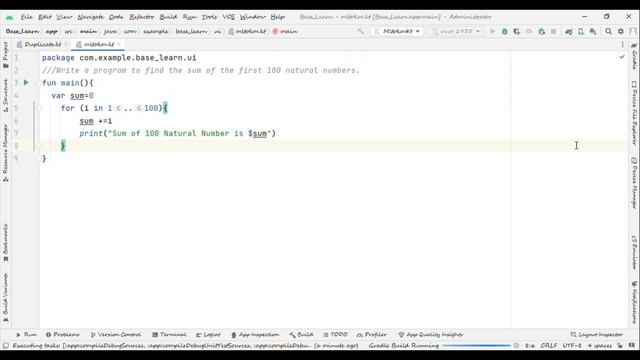Open the Gradle side panel
Screen dimensions: 640x360
pyautogui.click(x=634, y=56)
